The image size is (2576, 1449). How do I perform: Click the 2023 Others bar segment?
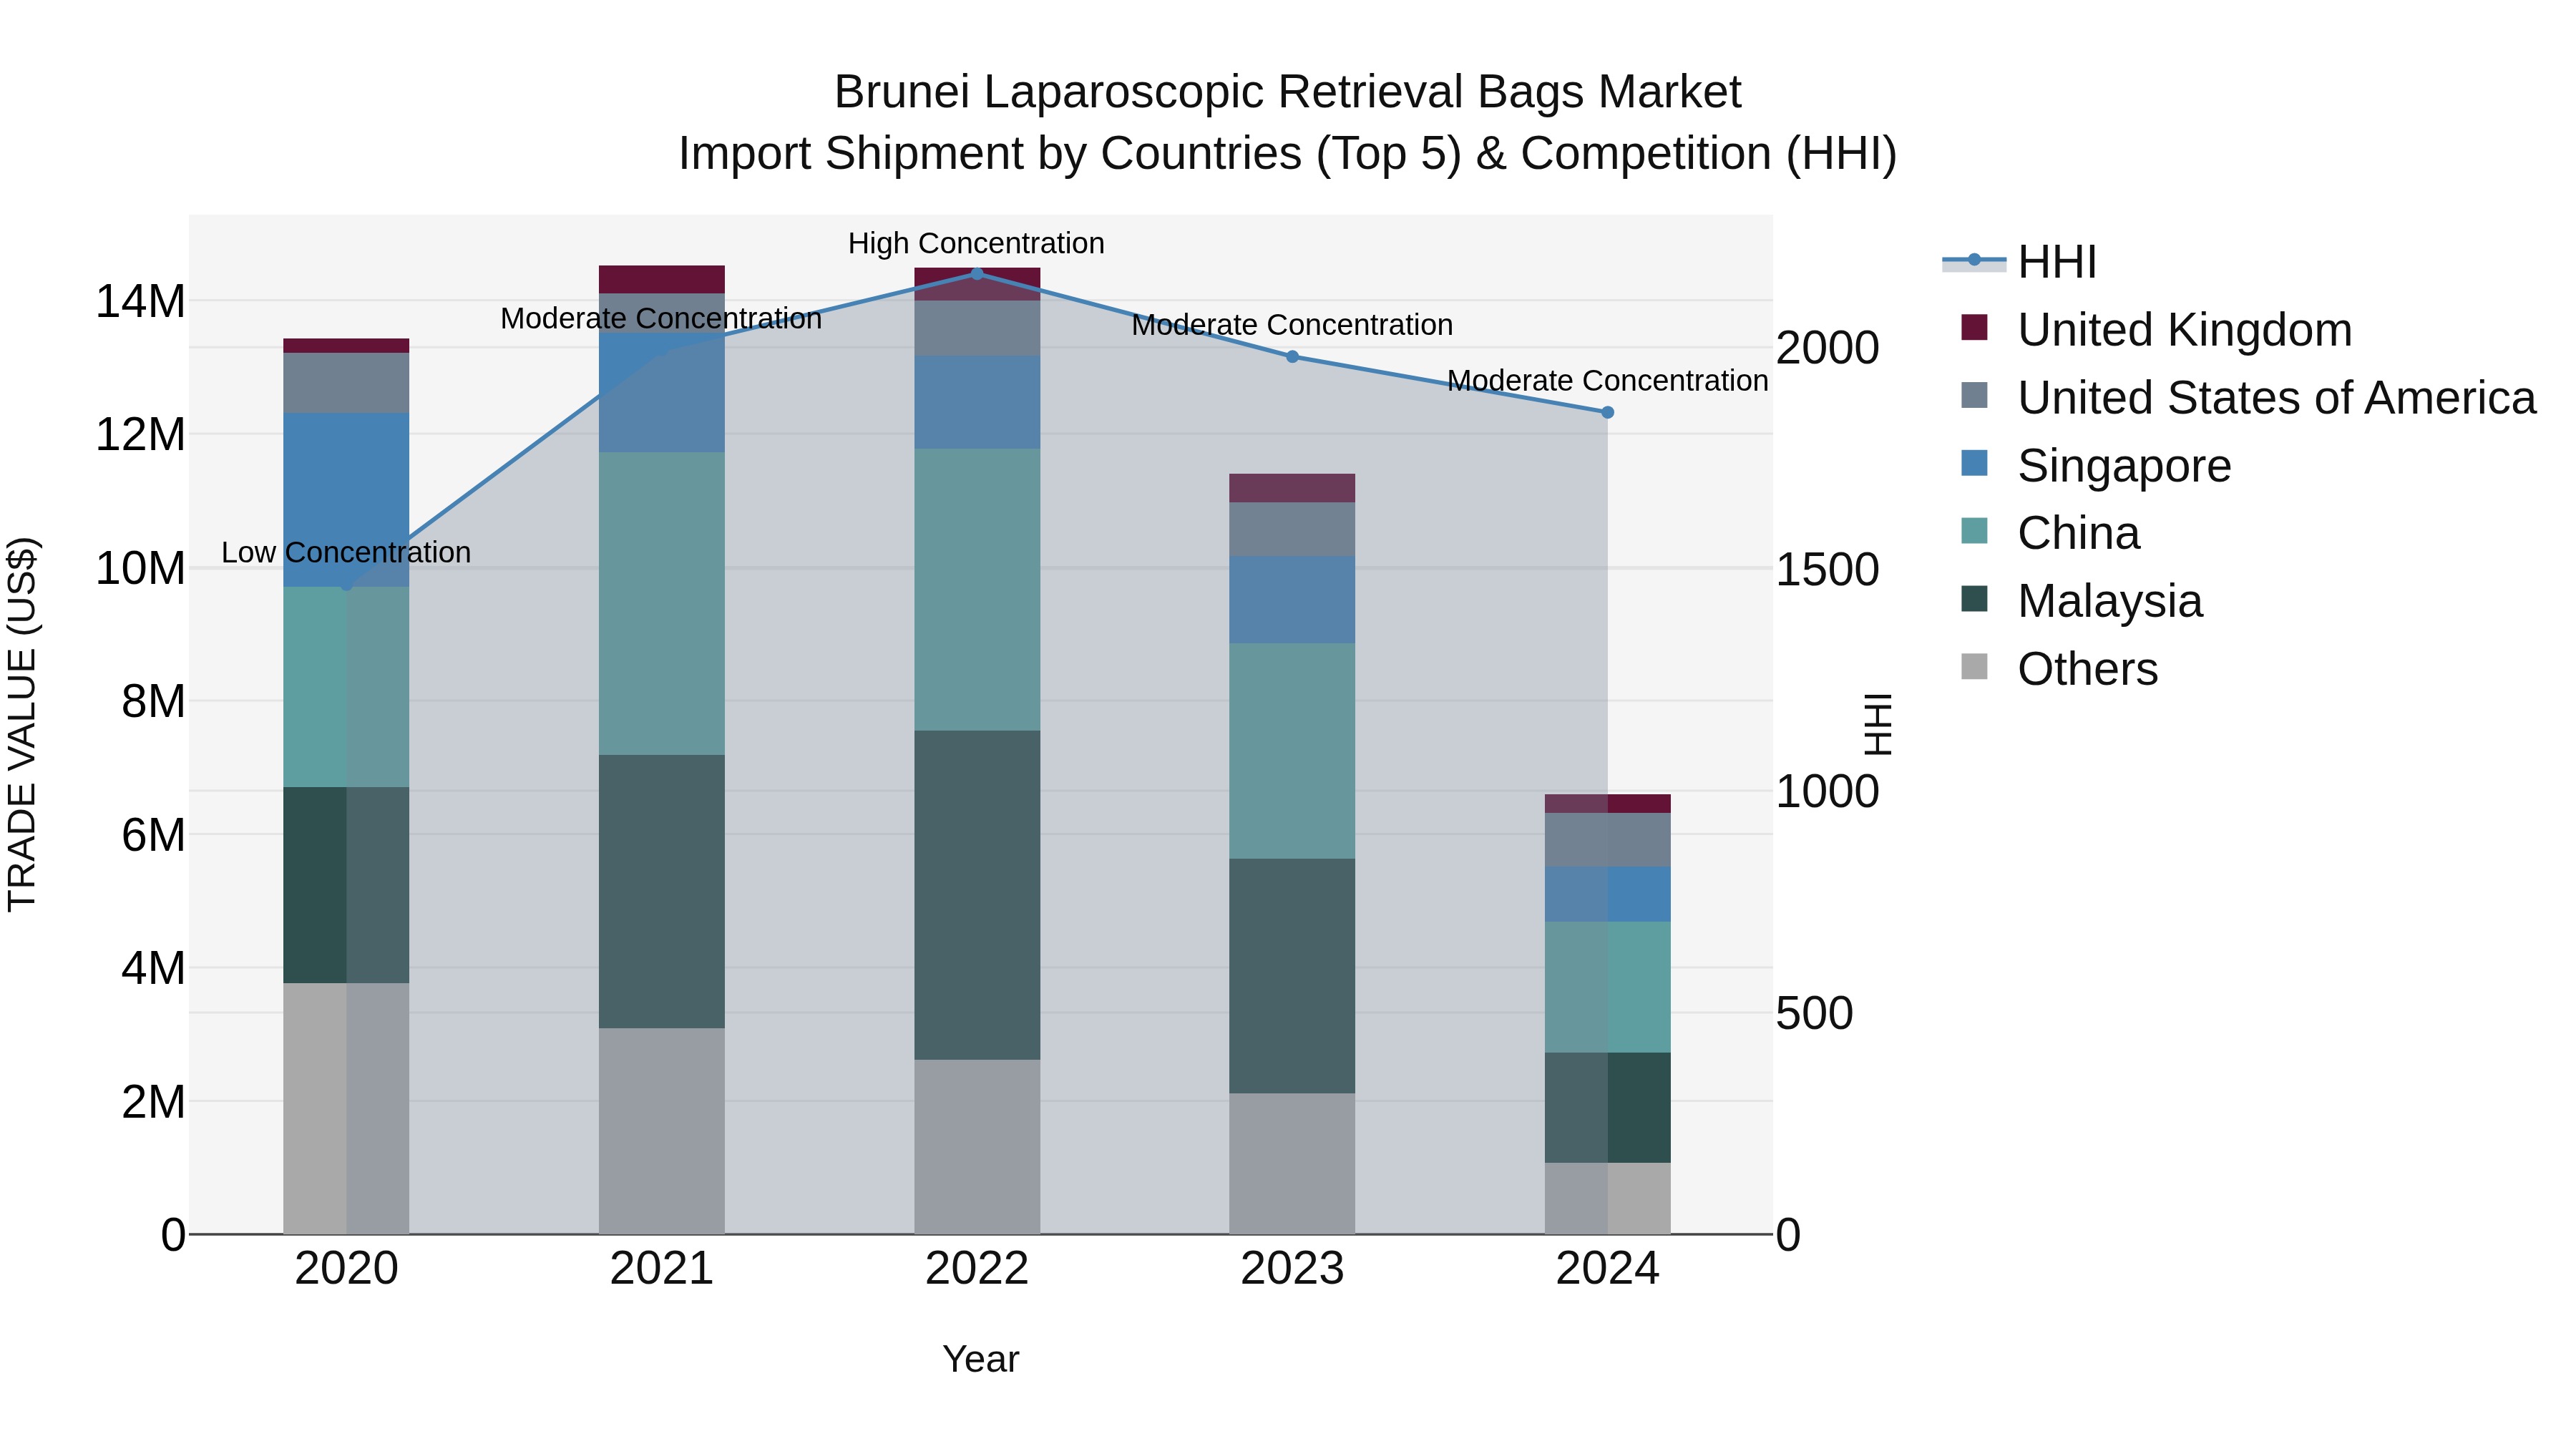1292,1163
